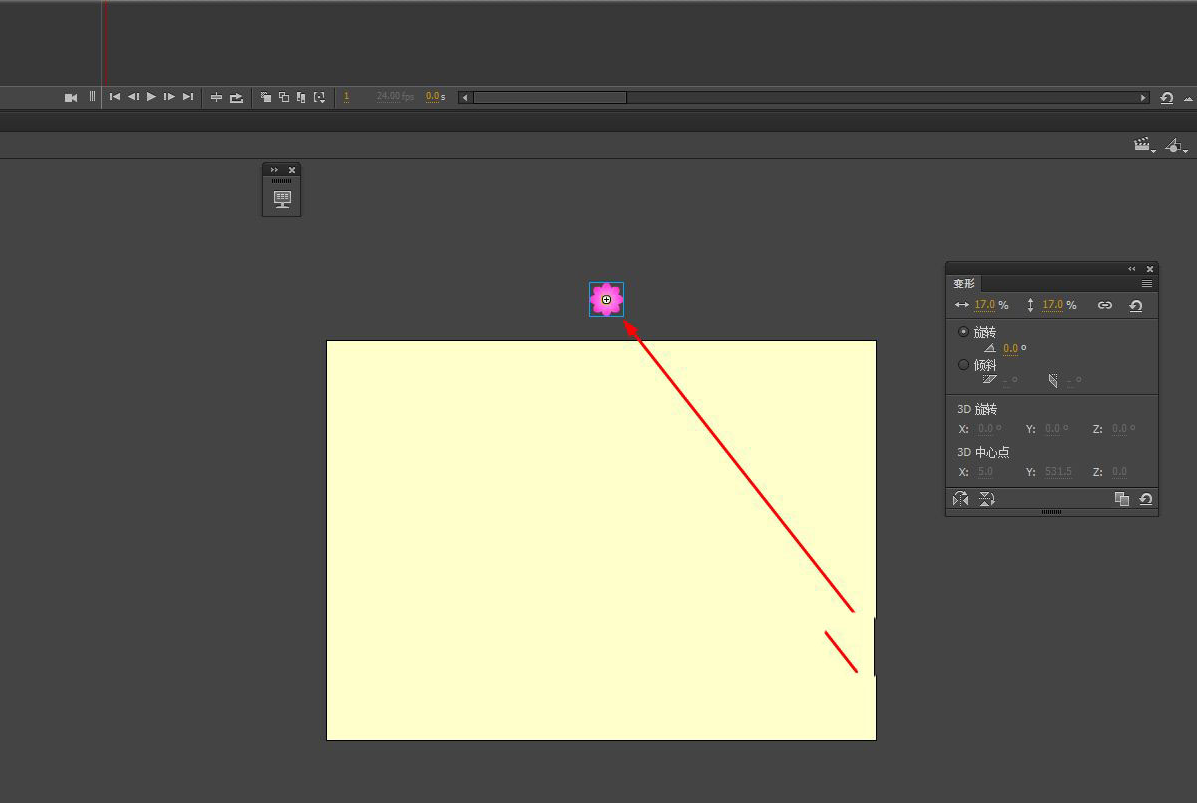Step forward one frame
Screen dimensions: 1197x803
[169, 97]
